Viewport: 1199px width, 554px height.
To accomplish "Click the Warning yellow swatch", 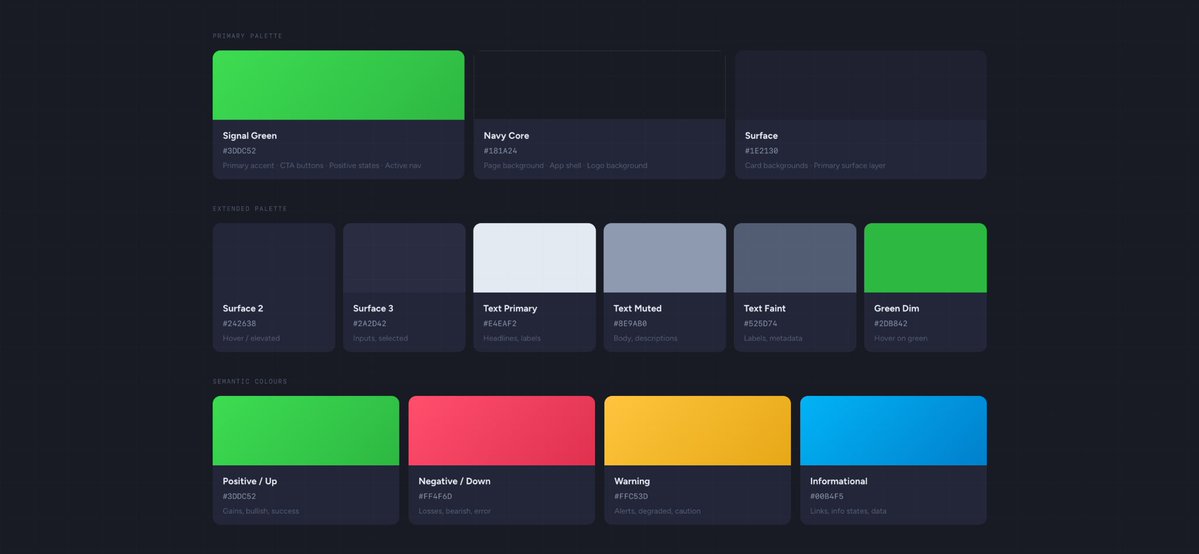I will tap(697, 431).
